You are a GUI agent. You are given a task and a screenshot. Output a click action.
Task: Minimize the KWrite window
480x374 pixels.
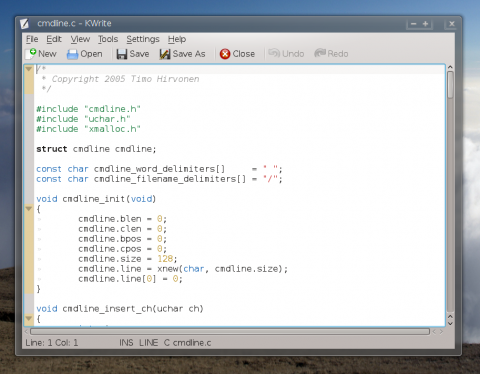[413, 24]
